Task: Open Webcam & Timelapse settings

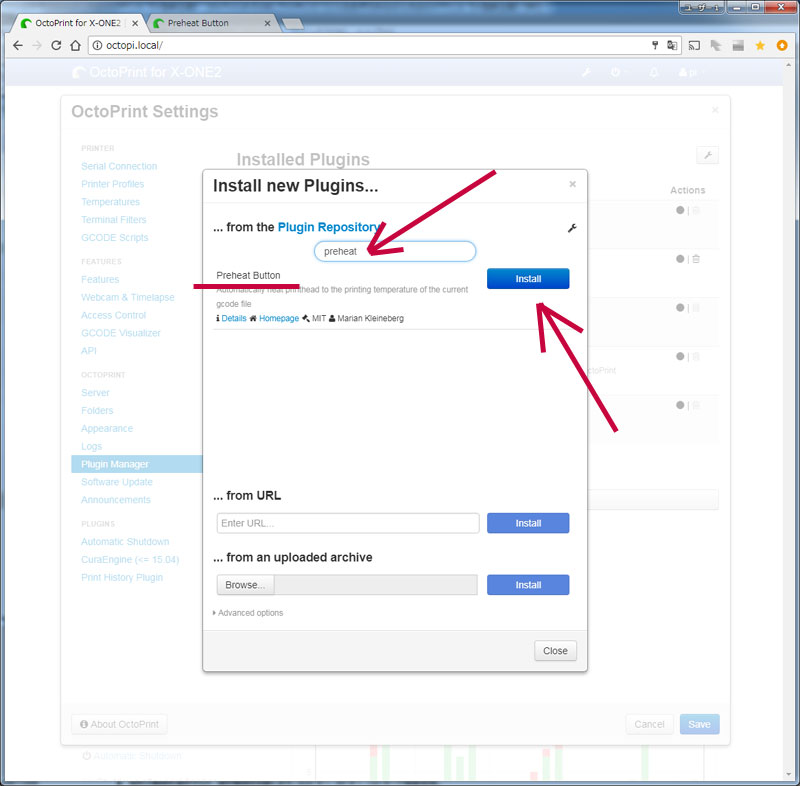Action: 128,297
